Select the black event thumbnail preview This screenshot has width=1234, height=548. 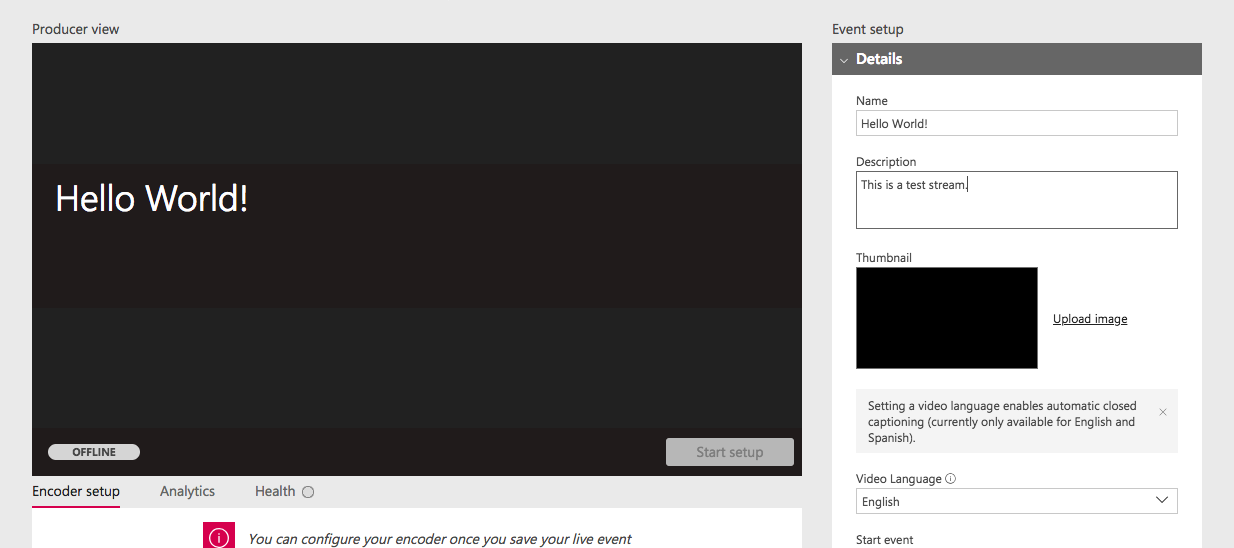(x=947, y=318)
